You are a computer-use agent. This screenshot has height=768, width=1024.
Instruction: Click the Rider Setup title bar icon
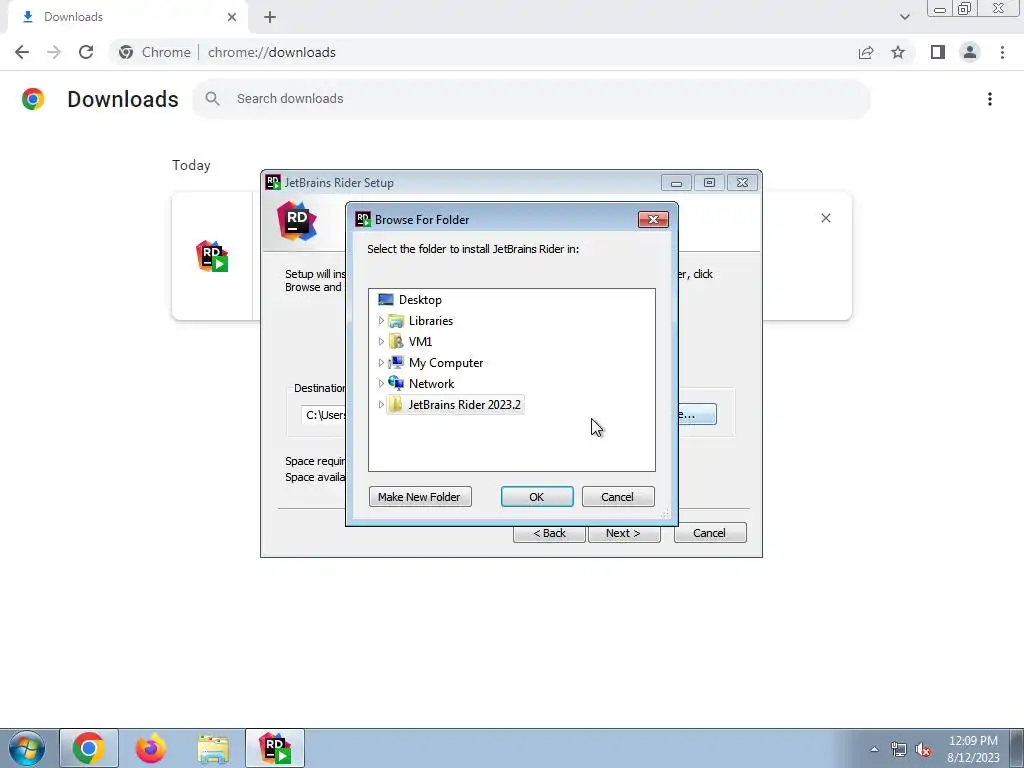pyautogui.click(x=273, y=182)
